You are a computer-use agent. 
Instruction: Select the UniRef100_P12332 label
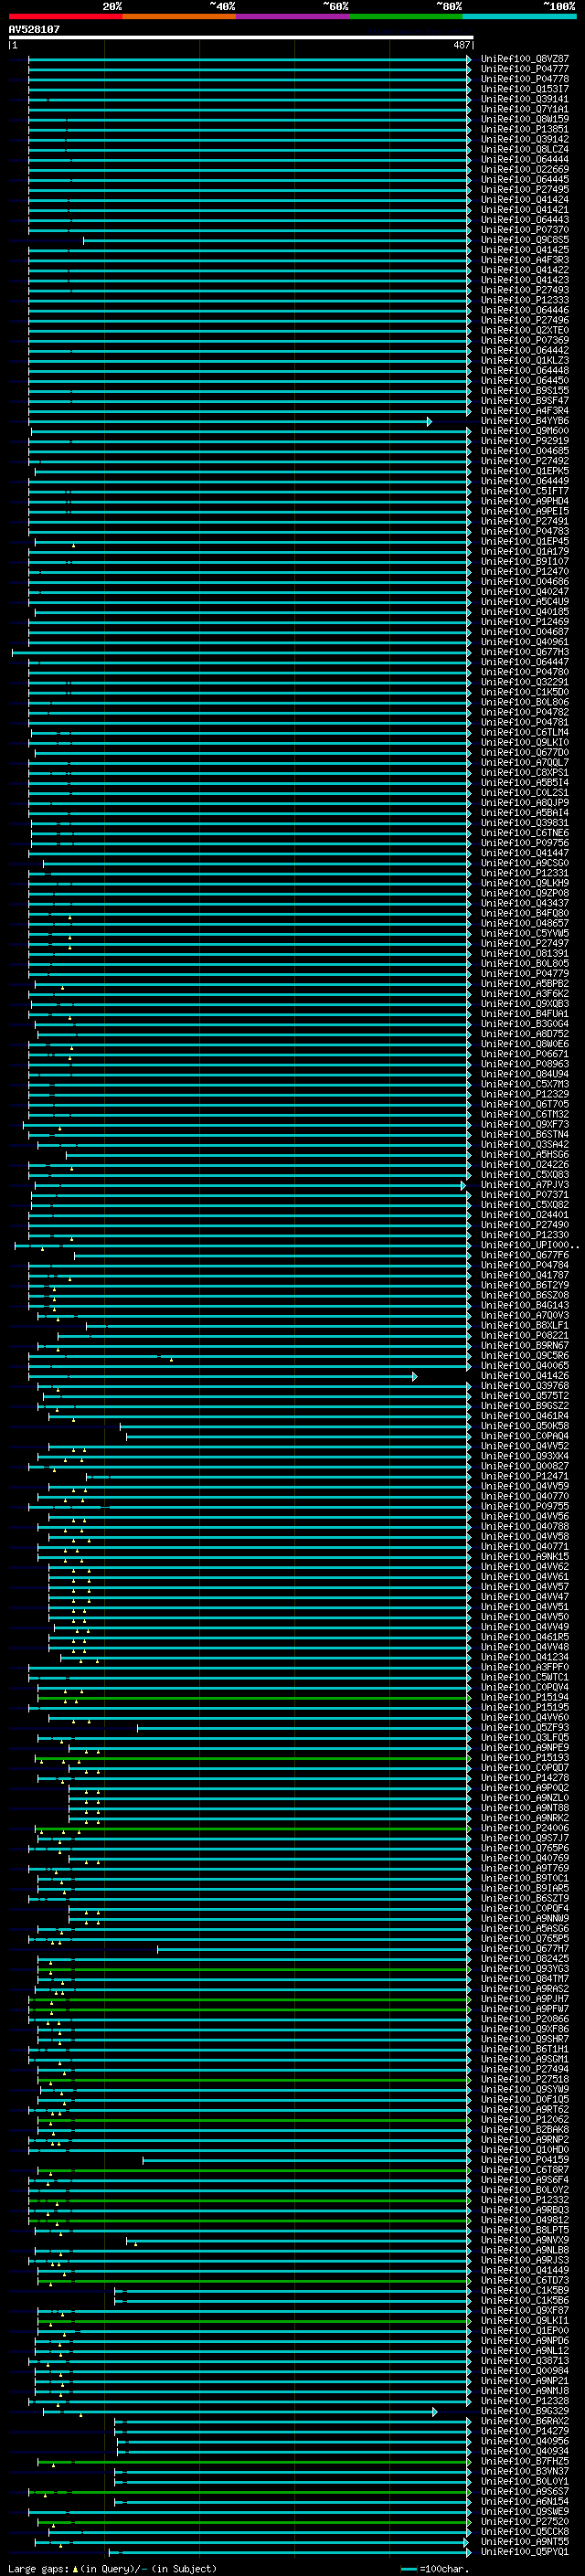coord(524,2201)
